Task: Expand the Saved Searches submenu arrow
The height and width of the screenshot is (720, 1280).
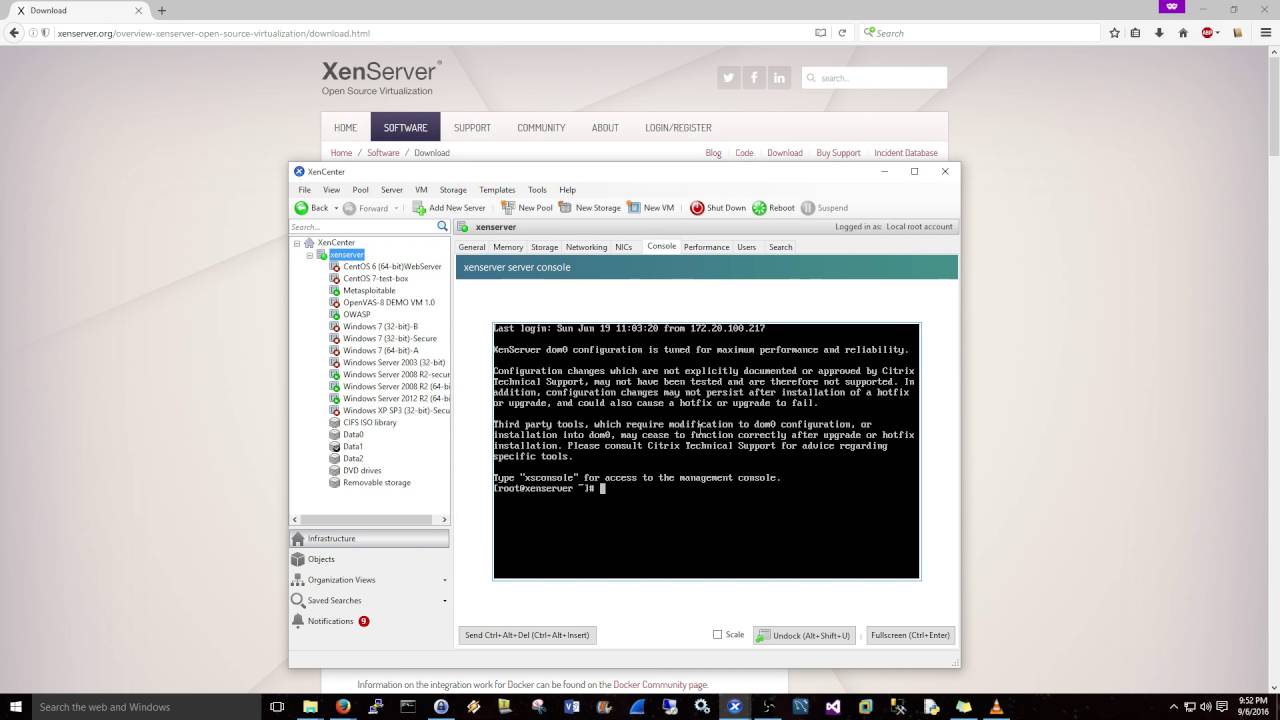Action: (445, 601)
